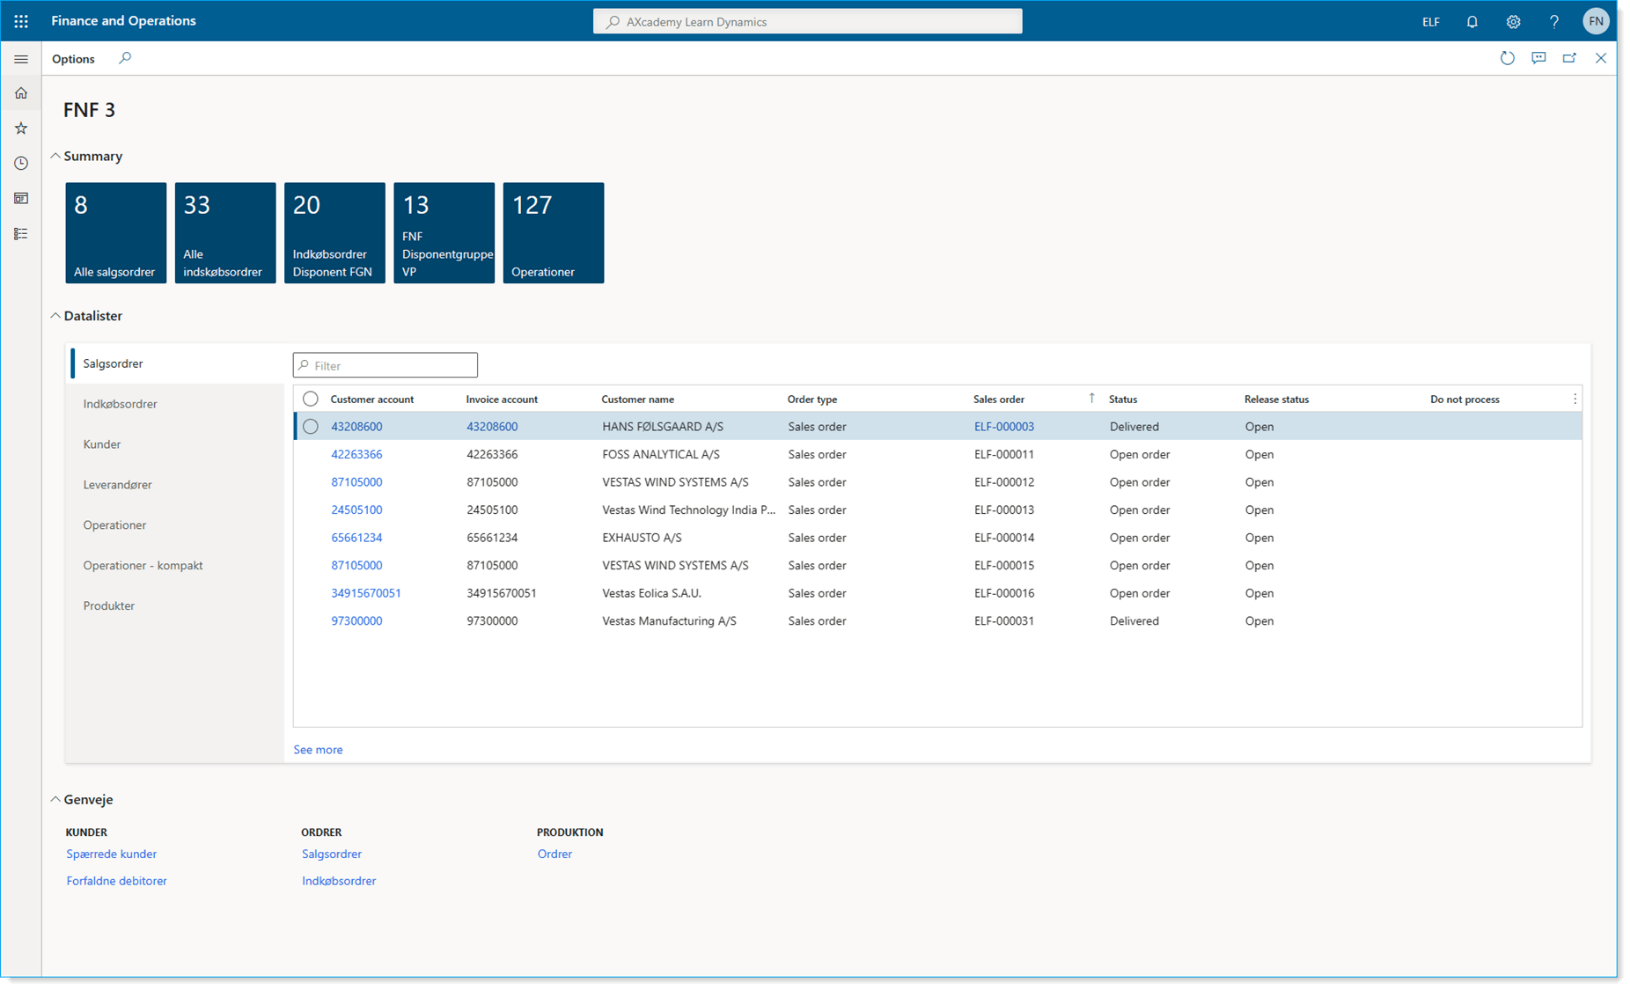Open the app launcher waffle icon

coord(21,21)
